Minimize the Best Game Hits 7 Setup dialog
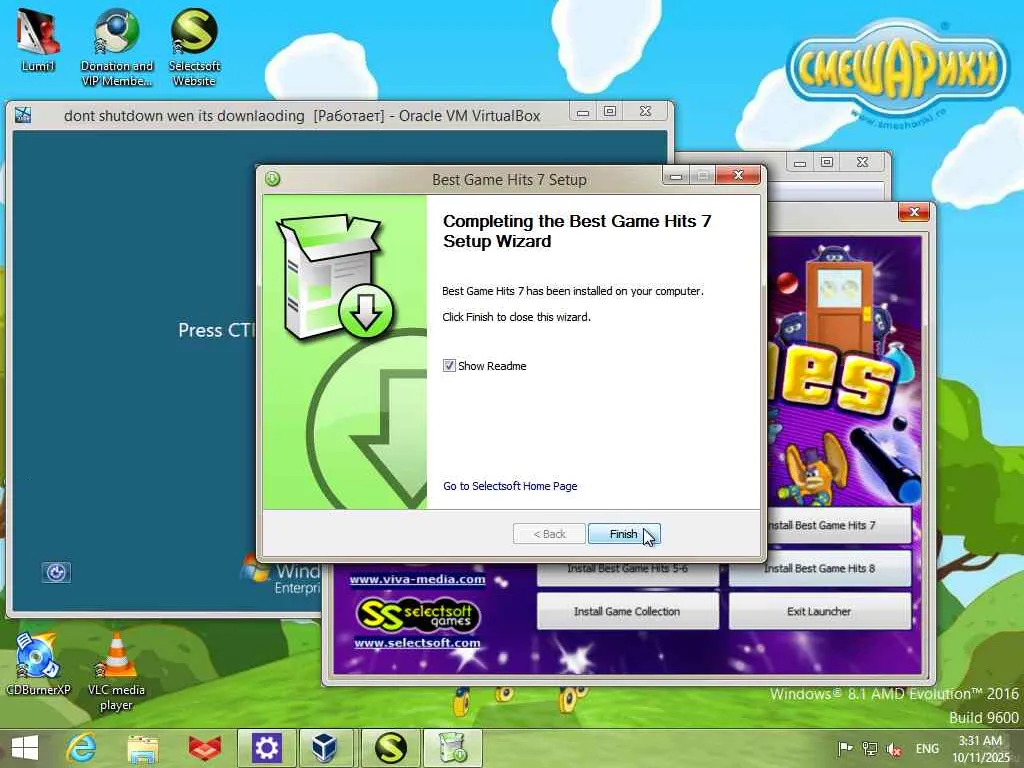Image resolution: width=1024 pixels, height=768 pixels. tap(677, 176)
